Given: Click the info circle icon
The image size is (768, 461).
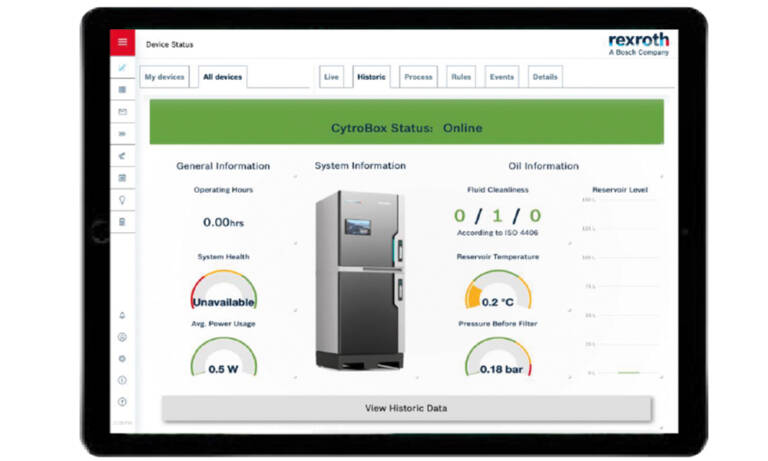Looking at the screenshot, I should point(122,380).
